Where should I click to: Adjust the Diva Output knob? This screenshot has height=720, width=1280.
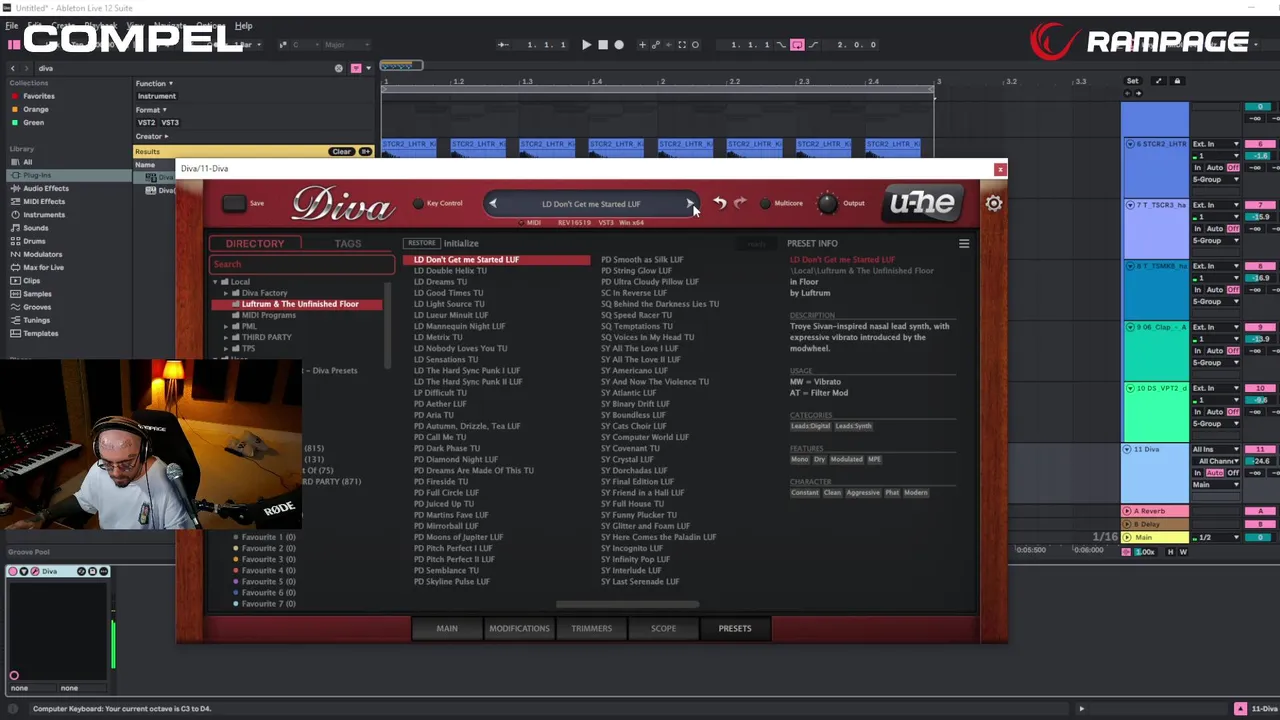(827, 203)
